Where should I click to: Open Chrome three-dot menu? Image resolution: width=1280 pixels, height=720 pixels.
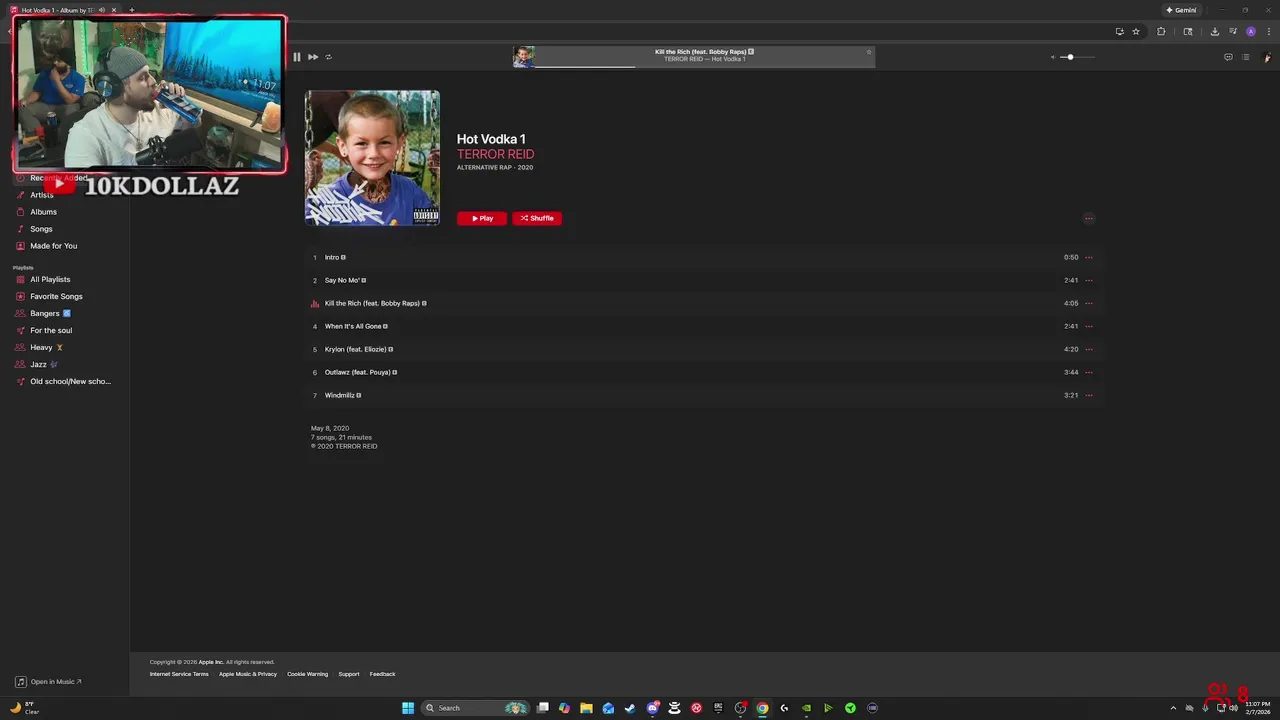point(1268,31)
